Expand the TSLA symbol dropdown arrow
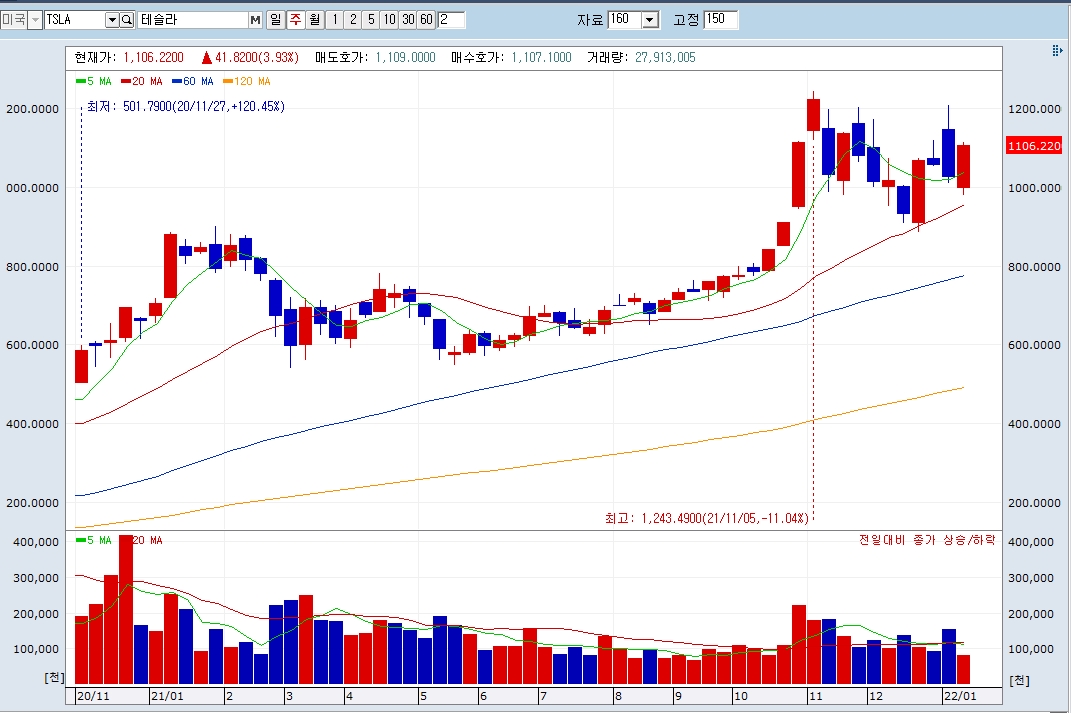 [x=112, y=20]
